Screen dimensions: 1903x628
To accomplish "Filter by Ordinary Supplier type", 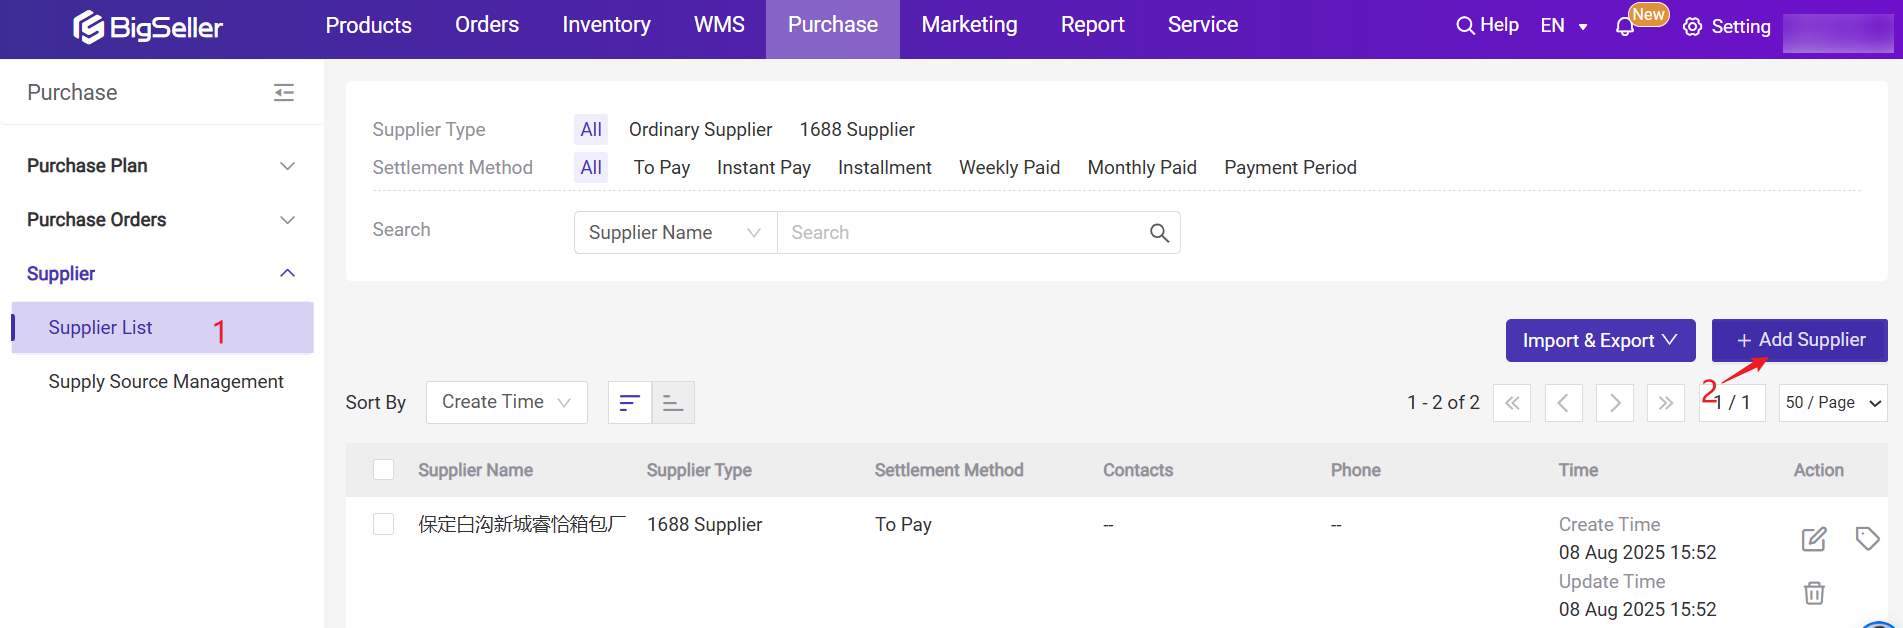I will tap(700, 130).
